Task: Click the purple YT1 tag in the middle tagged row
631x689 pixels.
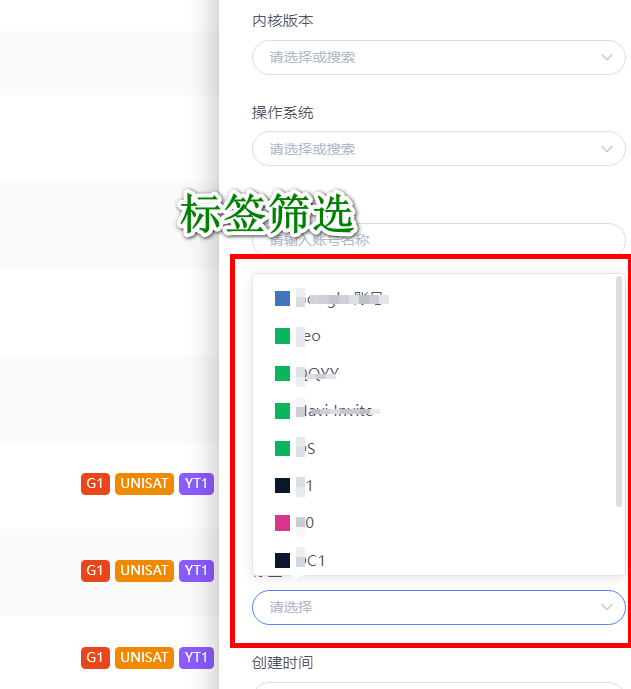Action: point(196,571)
